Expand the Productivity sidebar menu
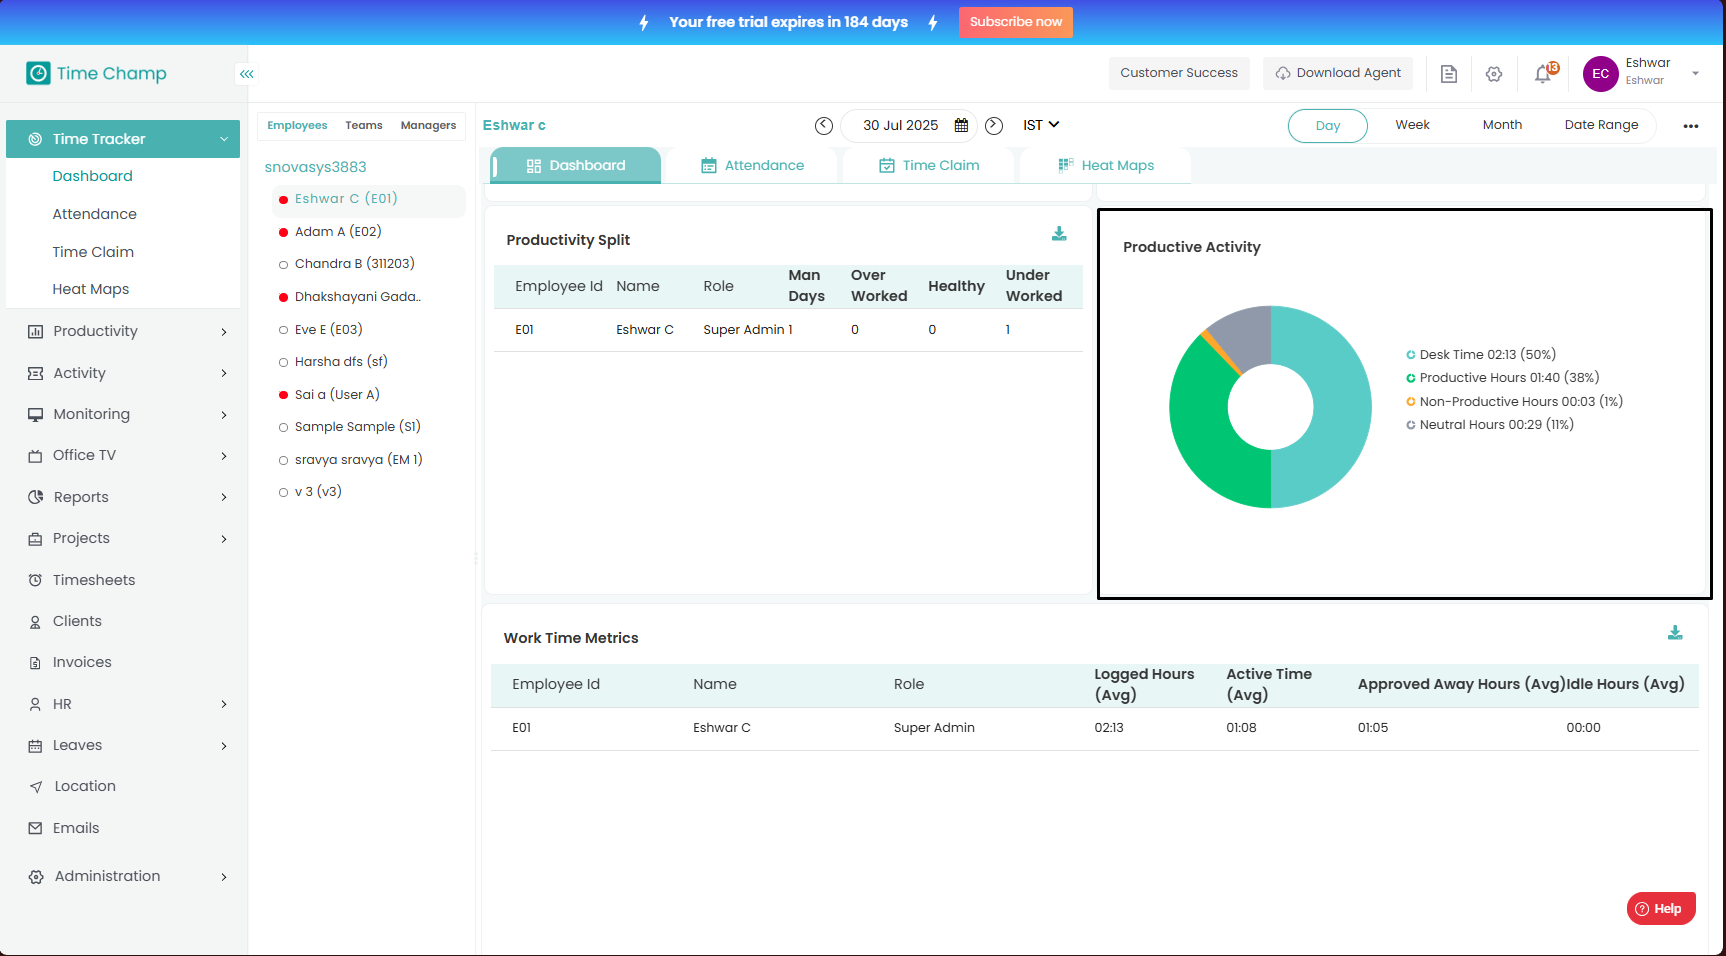The height and width of the screenshot is (956, 1726). (x=127, y=331)
